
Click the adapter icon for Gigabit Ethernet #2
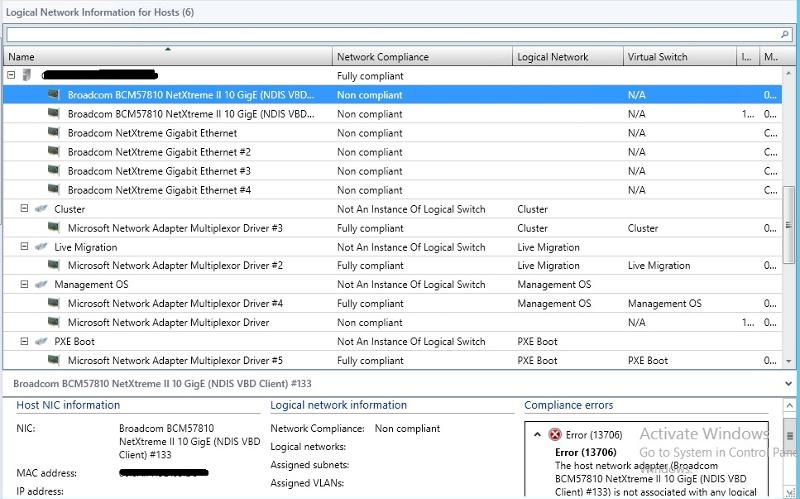(x=54, y=151)
